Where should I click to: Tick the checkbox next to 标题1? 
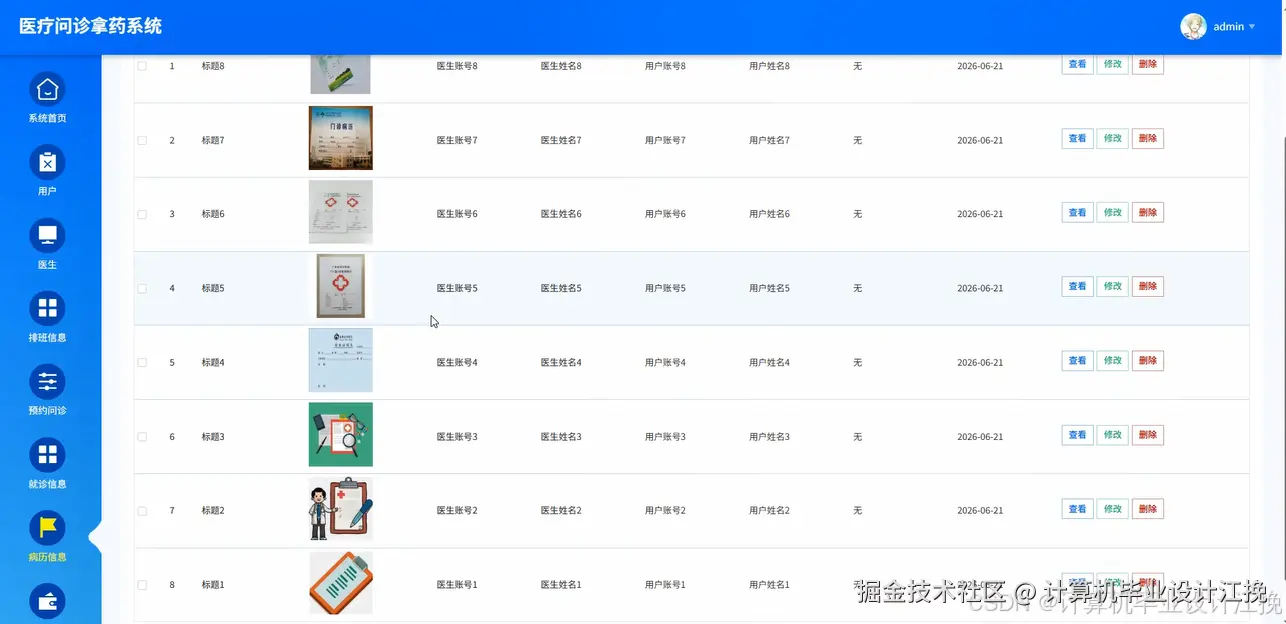tap(141, 584)
